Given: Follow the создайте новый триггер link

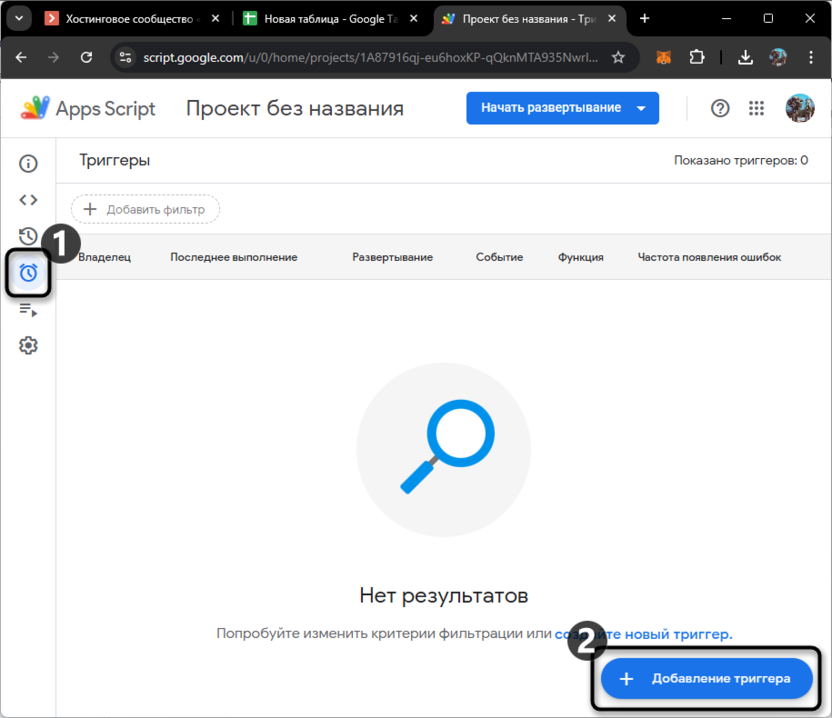Looking at the screenshot, I should 643,634.
